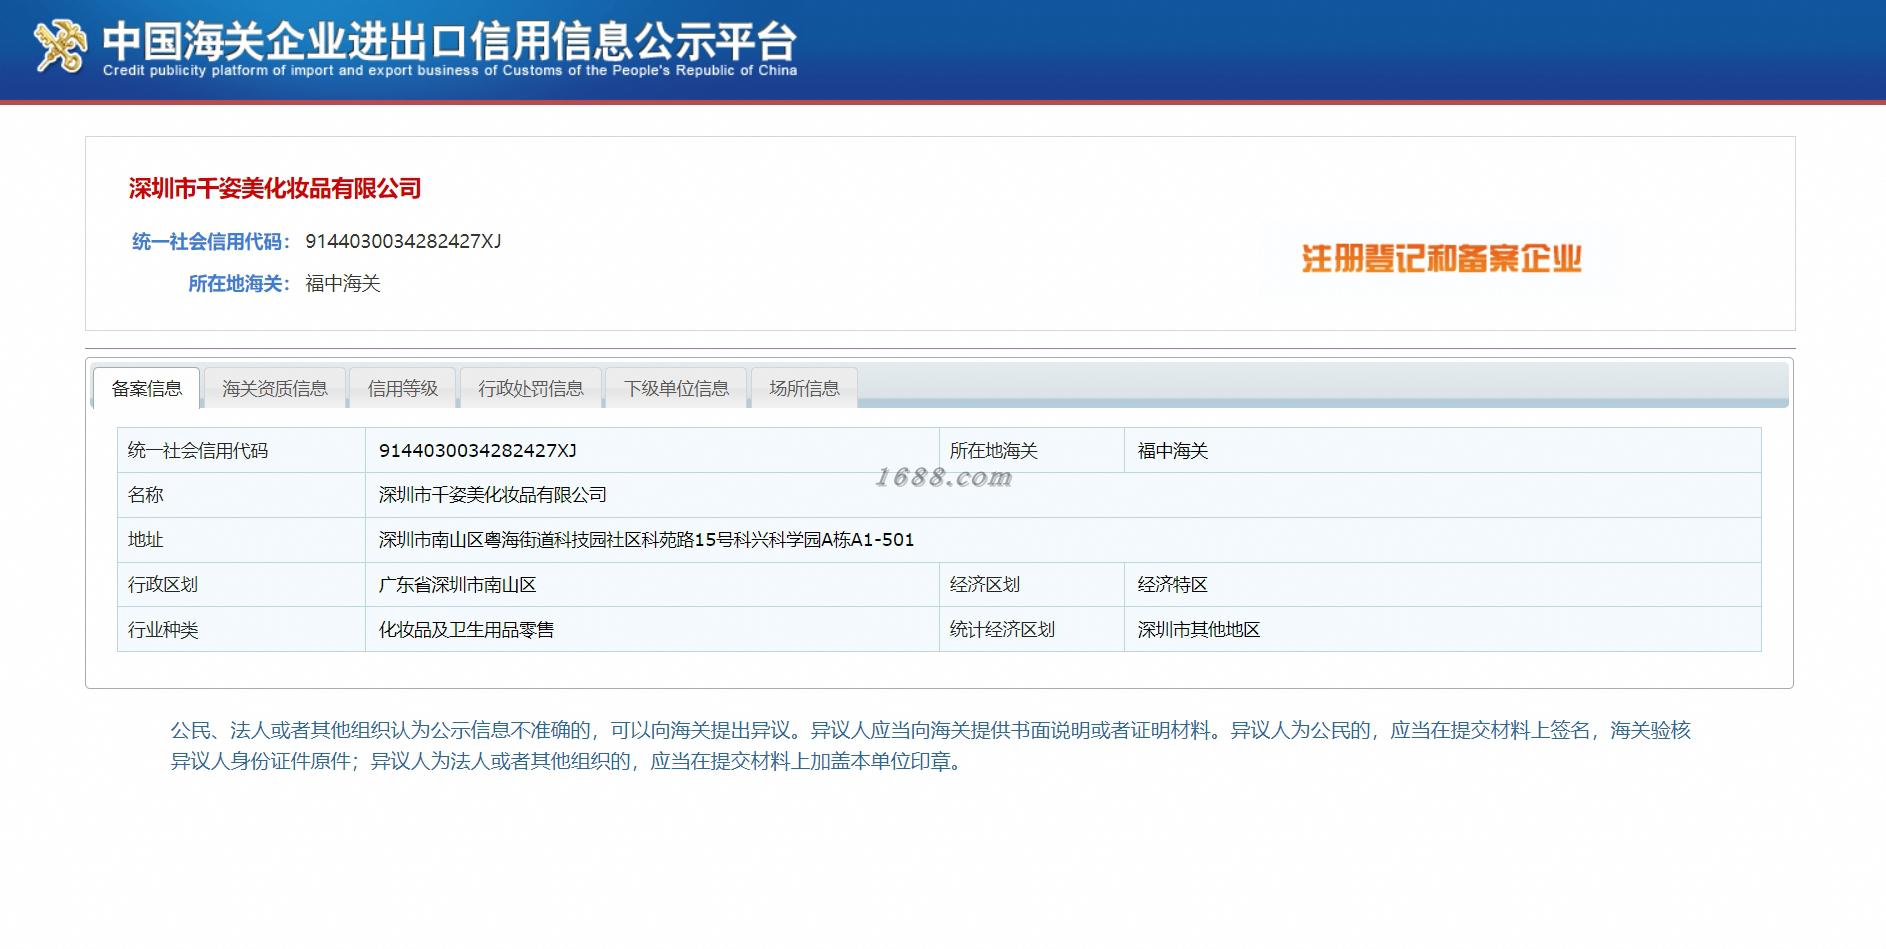Click the 经济区划 label
The image size is (1886, 949).
(x=985, y=584)
